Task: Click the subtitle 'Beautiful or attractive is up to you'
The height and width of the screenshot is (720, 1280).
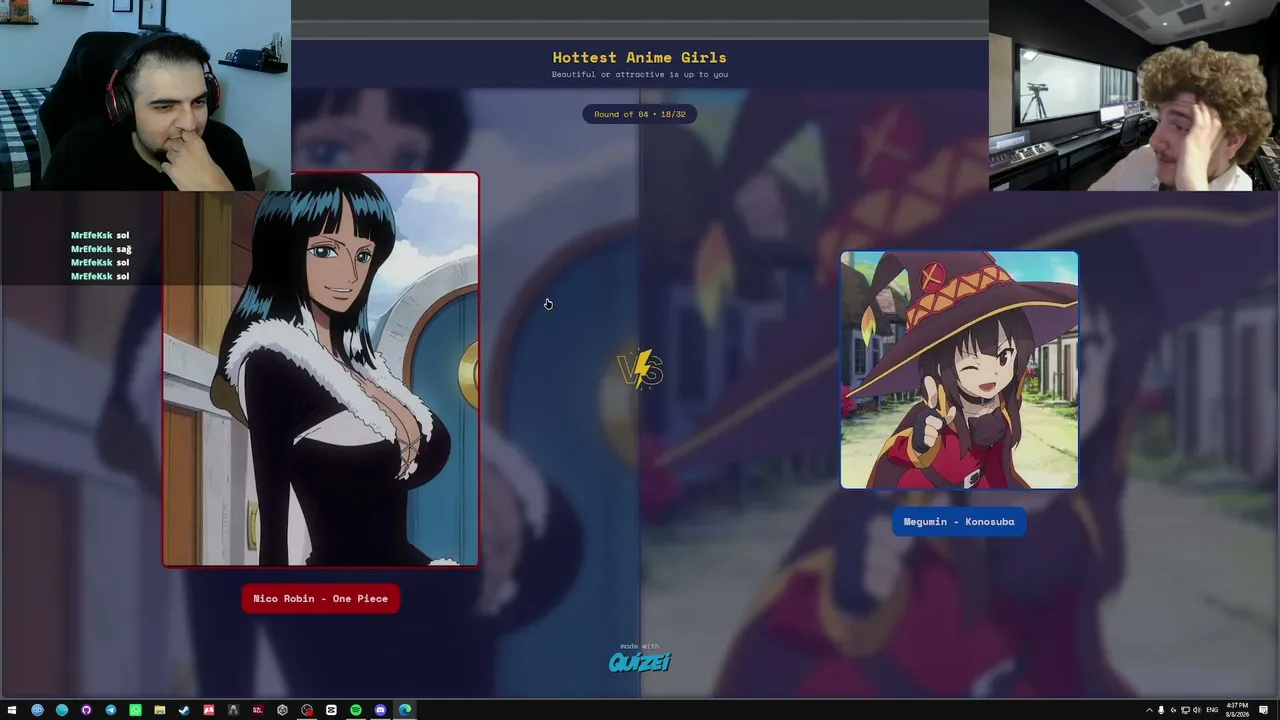Action: (640, 74)
